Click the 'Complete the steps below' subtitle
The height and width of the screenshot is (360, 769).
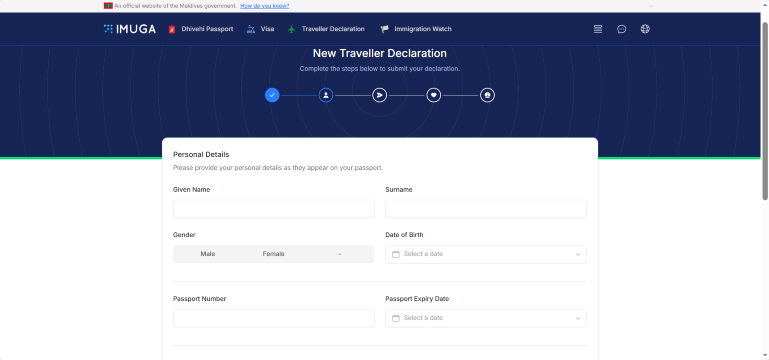380,69
